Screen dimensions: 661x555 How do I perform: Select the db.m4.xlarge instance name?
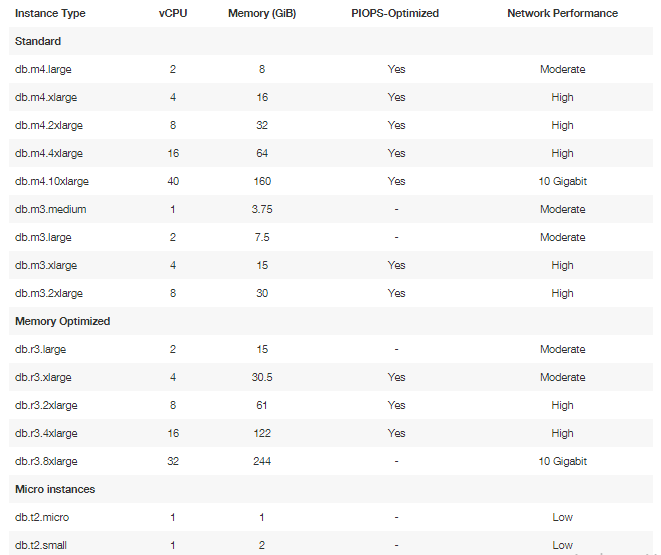(46, 97)
